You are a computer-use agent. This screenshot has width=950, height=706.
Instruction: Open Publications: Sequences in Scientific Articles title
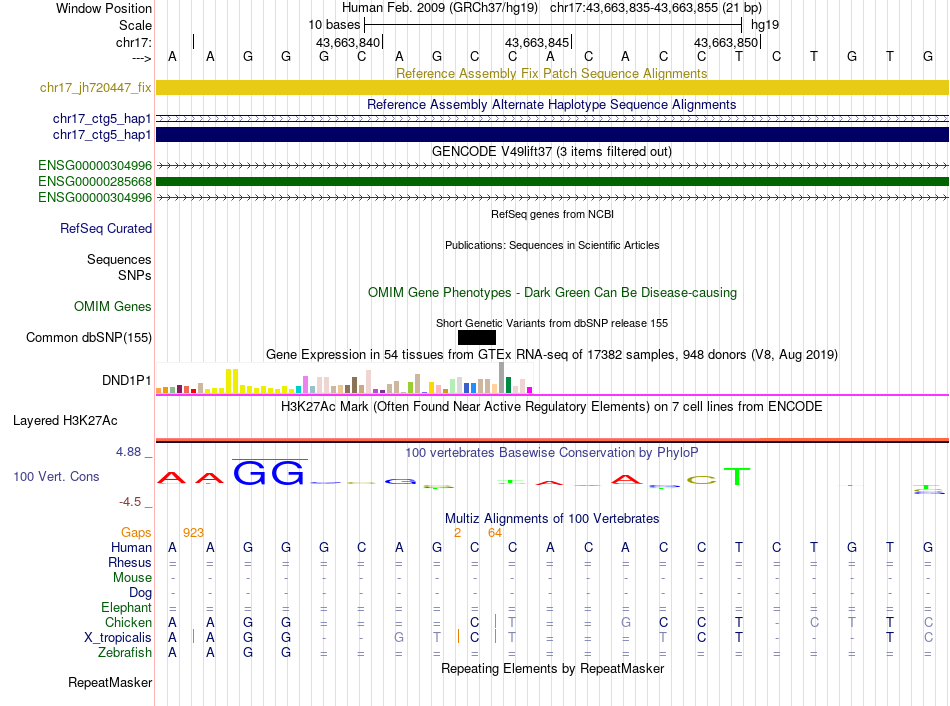(552, 245)
